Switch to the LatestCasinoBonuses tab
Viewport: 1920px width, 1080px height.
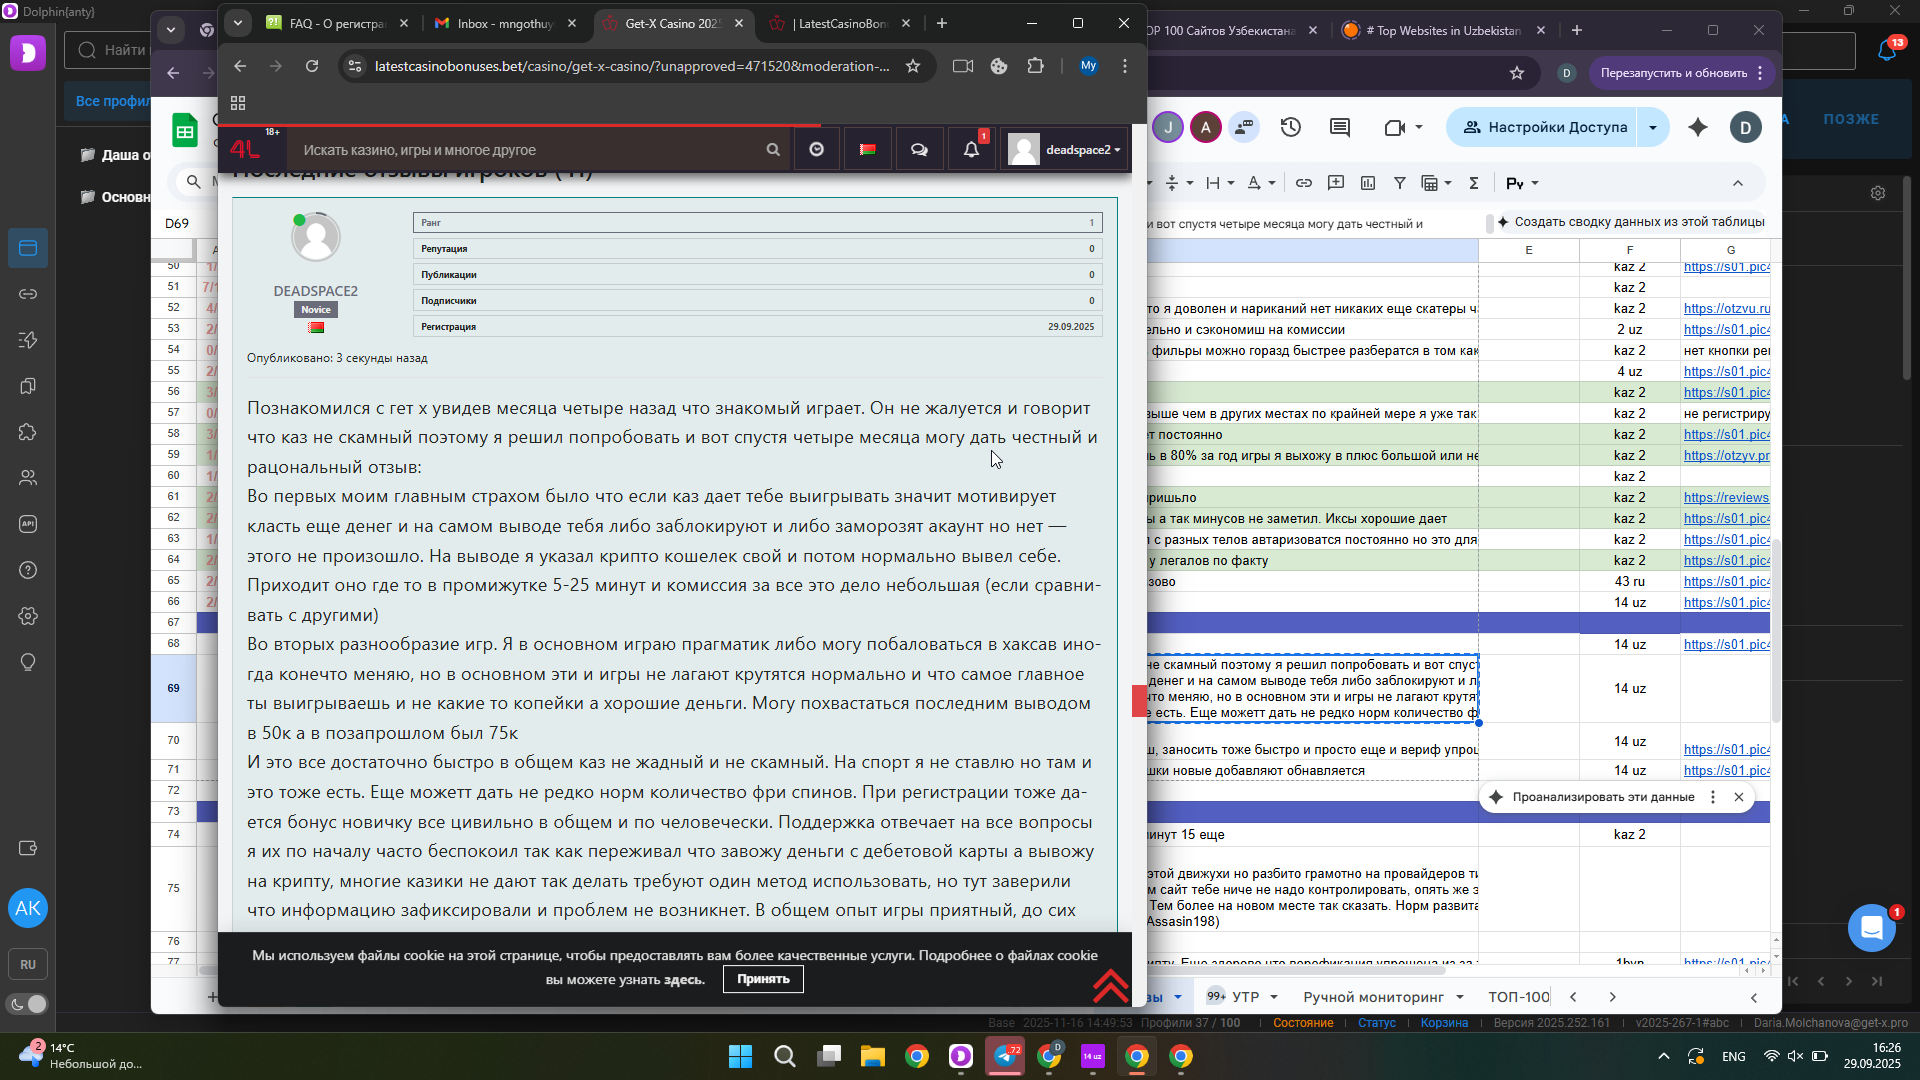841,23
